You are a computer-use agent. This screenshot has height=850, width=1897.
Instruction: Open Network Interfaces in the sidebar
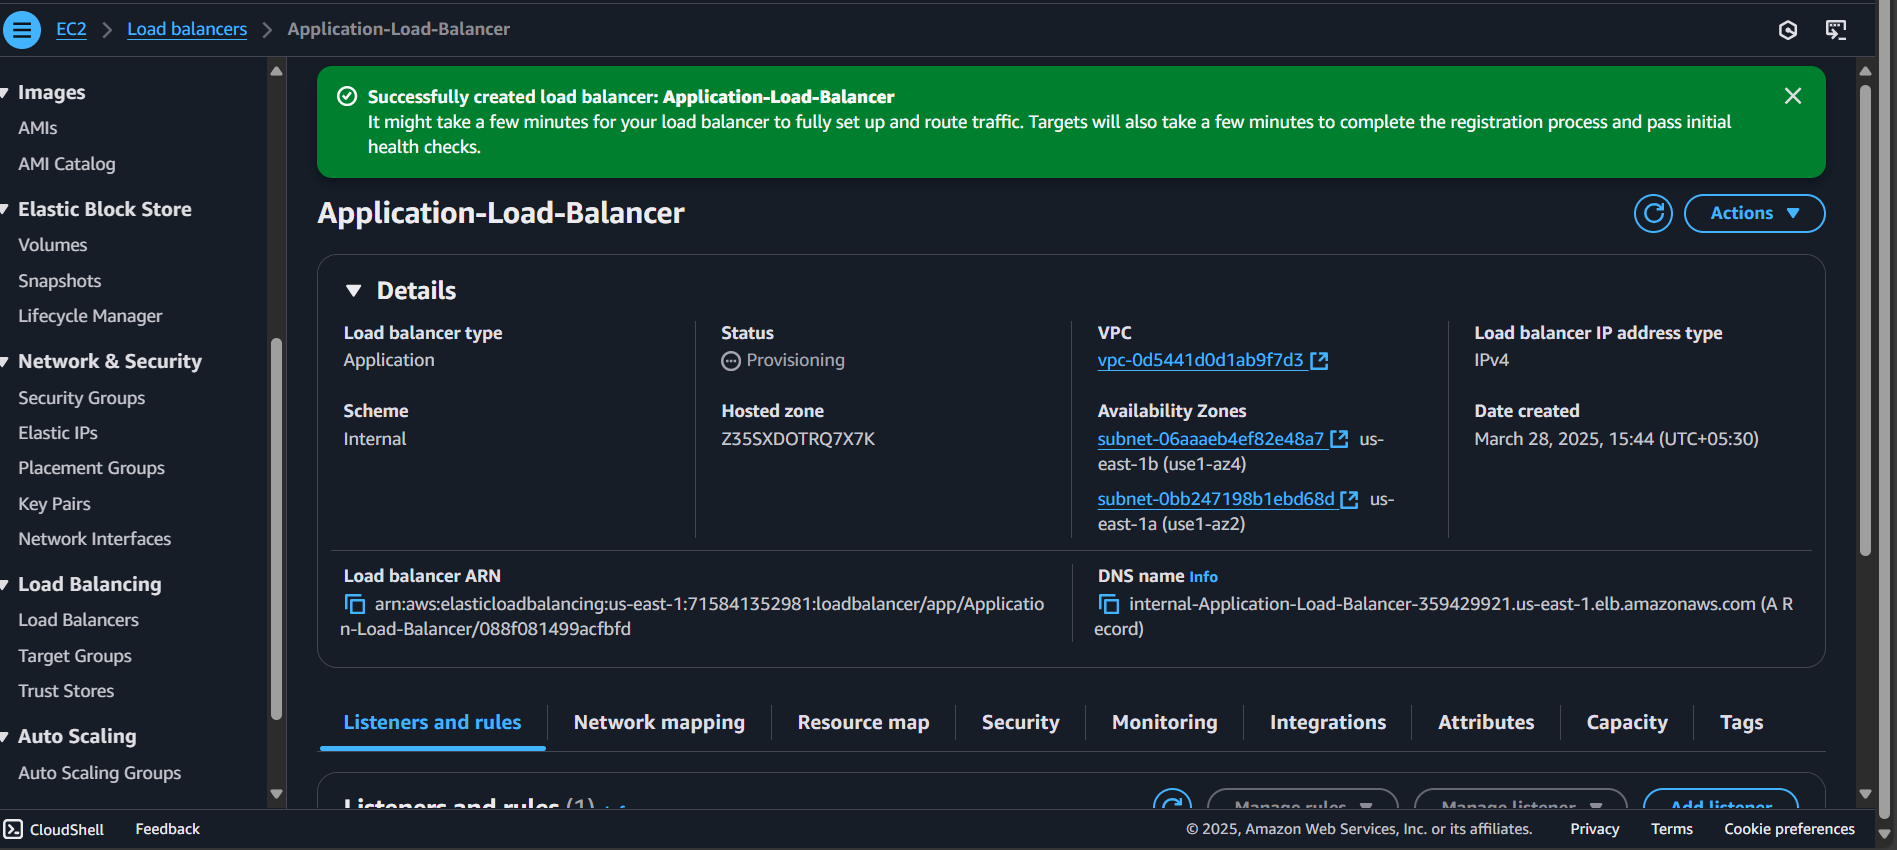pyautogui.click(x=95, y=539)
